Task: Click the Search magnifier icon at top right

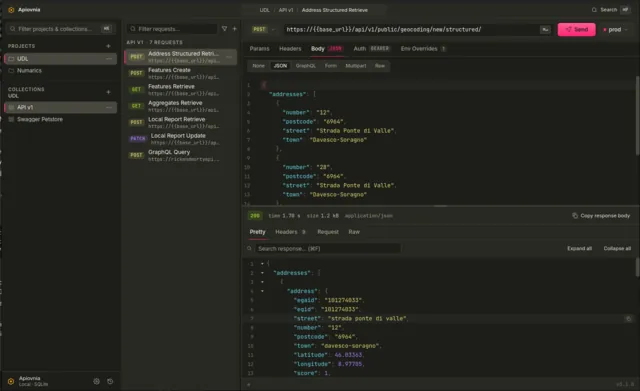Action: [594, 10]
